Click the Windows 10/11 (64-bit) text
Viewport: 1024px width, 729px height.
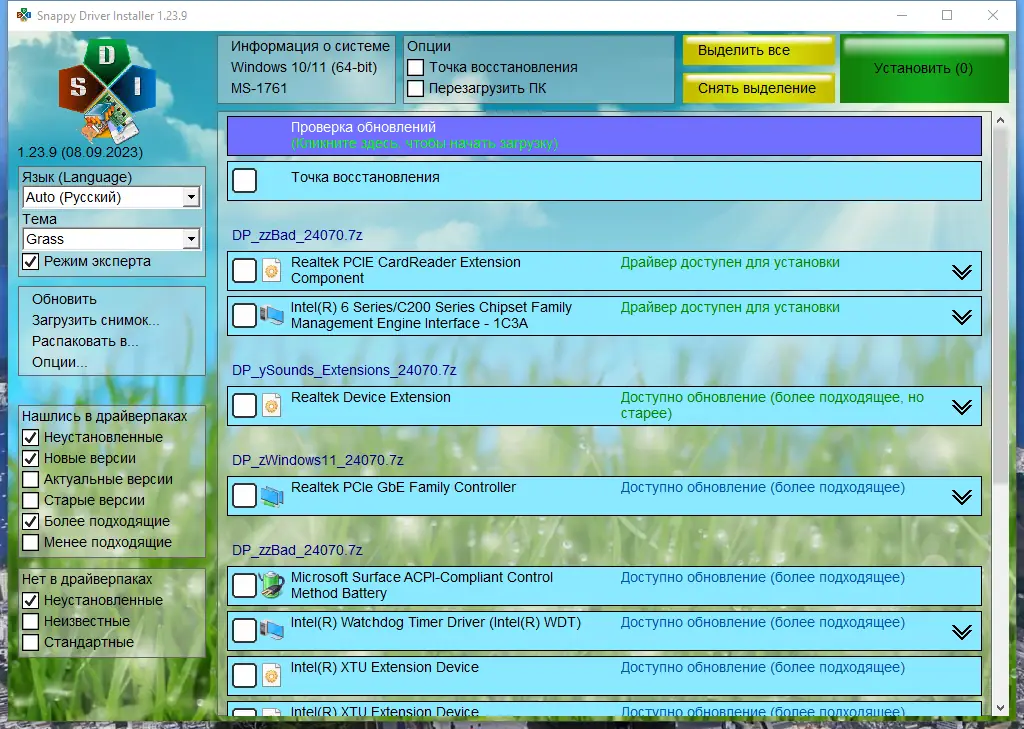304,67
